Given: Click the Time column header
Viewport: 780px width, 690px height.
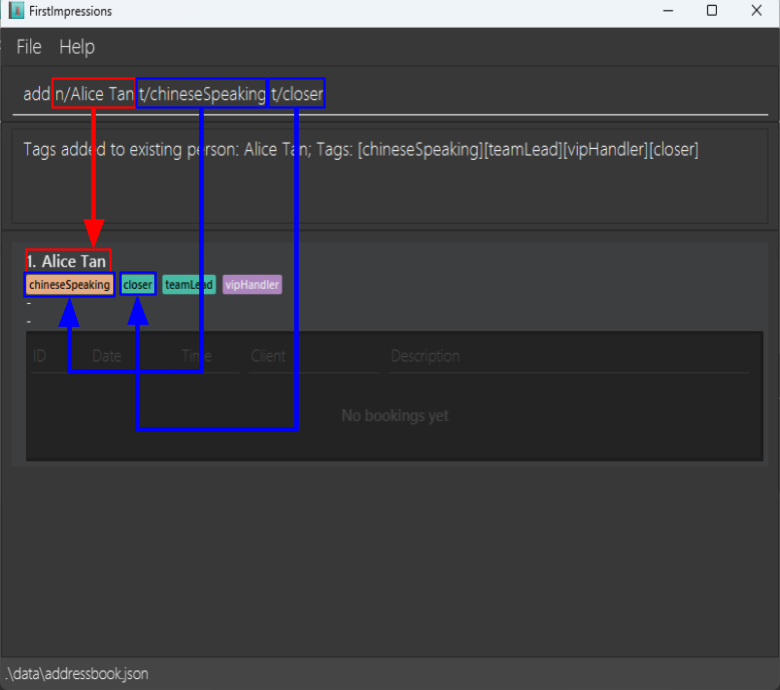Looking at the screenshot, I should pos(196,356).
